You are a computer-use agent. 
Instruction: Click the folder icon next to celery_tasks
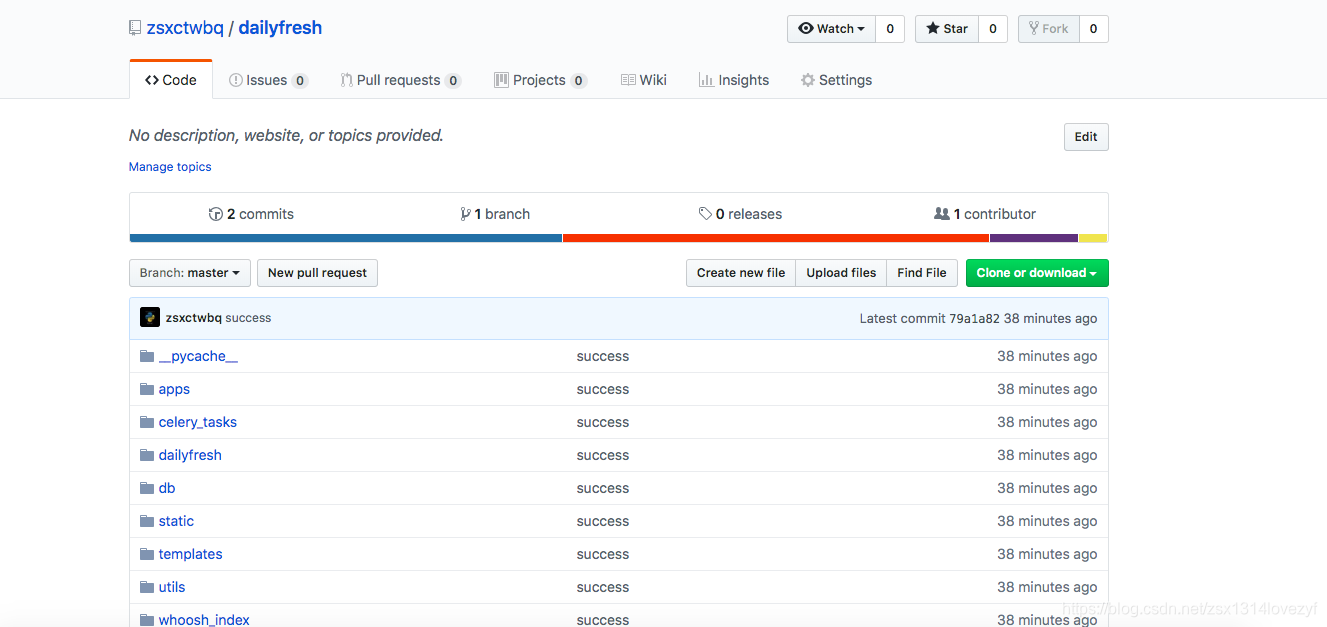[147, 422]
